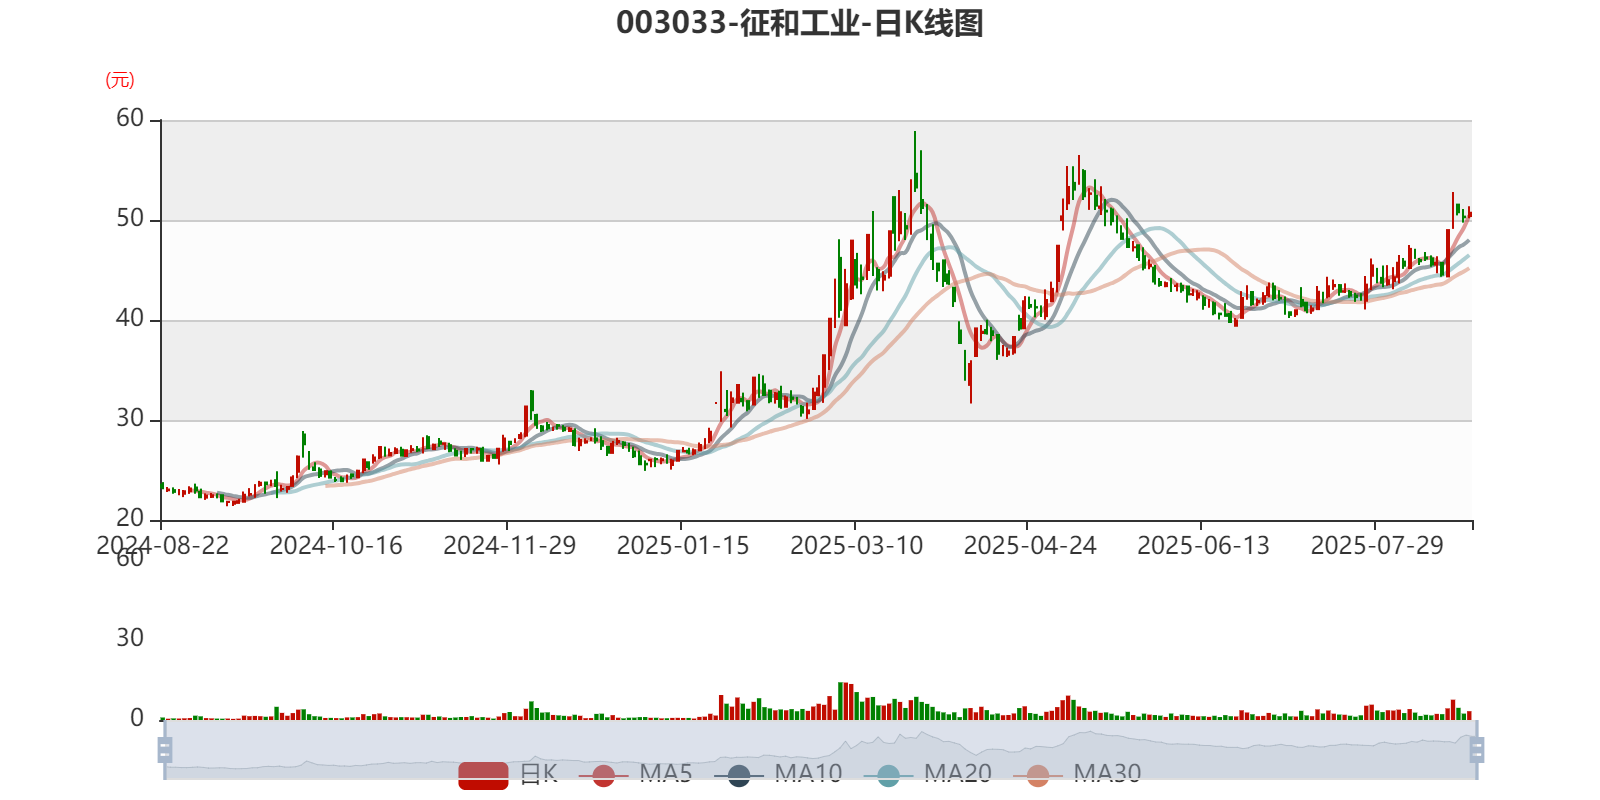The width and height of the screenshot is (1600, 800).
Task: Toggle the MA10 line legend
Action: [778, 774]
